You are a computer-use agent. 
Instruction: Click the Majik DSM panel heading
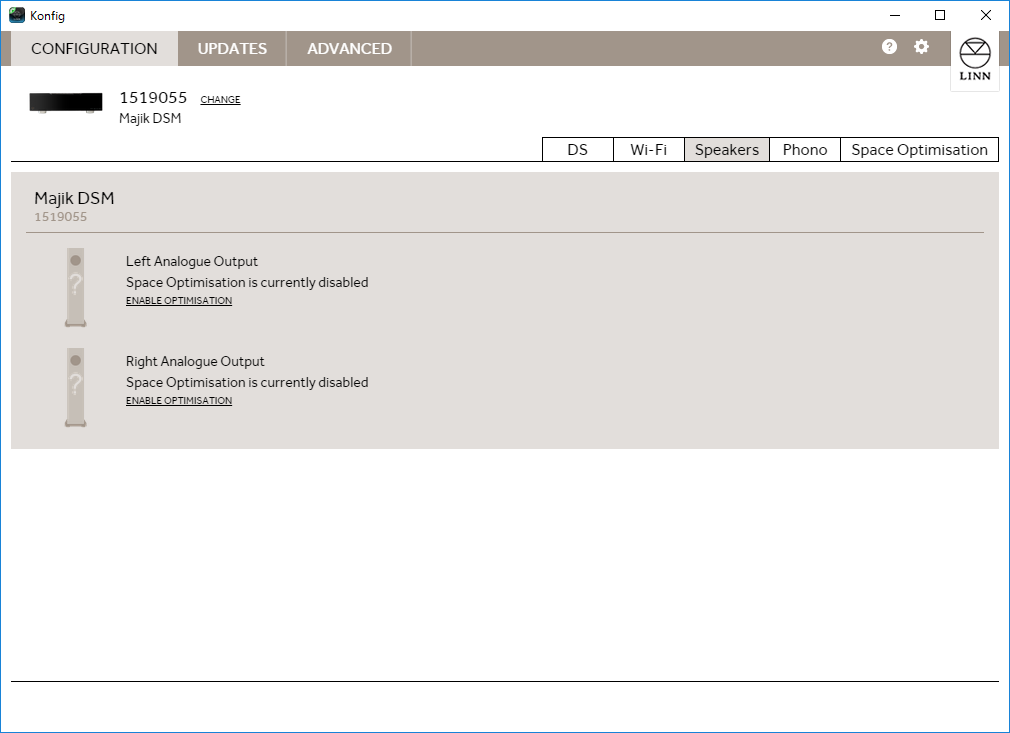(x=74, y=198)
